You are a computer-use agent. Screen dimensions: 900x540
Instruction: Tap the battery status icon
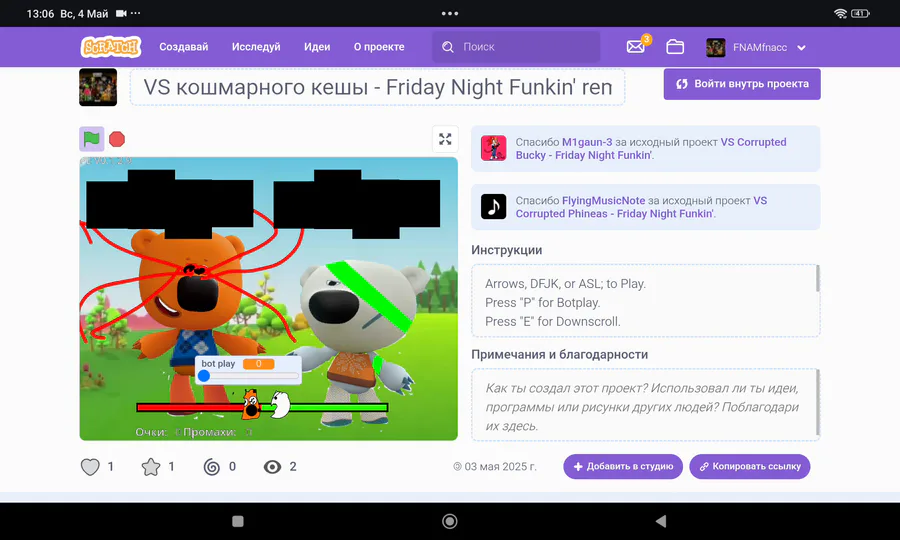(x=860, y=13)
